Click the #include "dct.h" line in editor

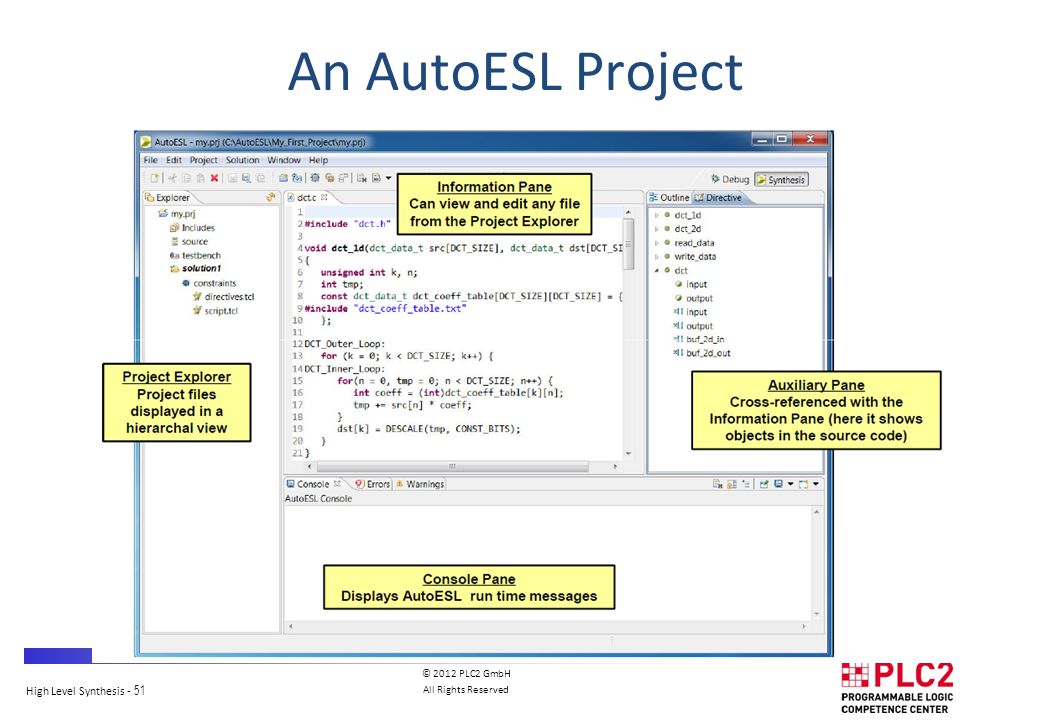[x=348, y=224]
